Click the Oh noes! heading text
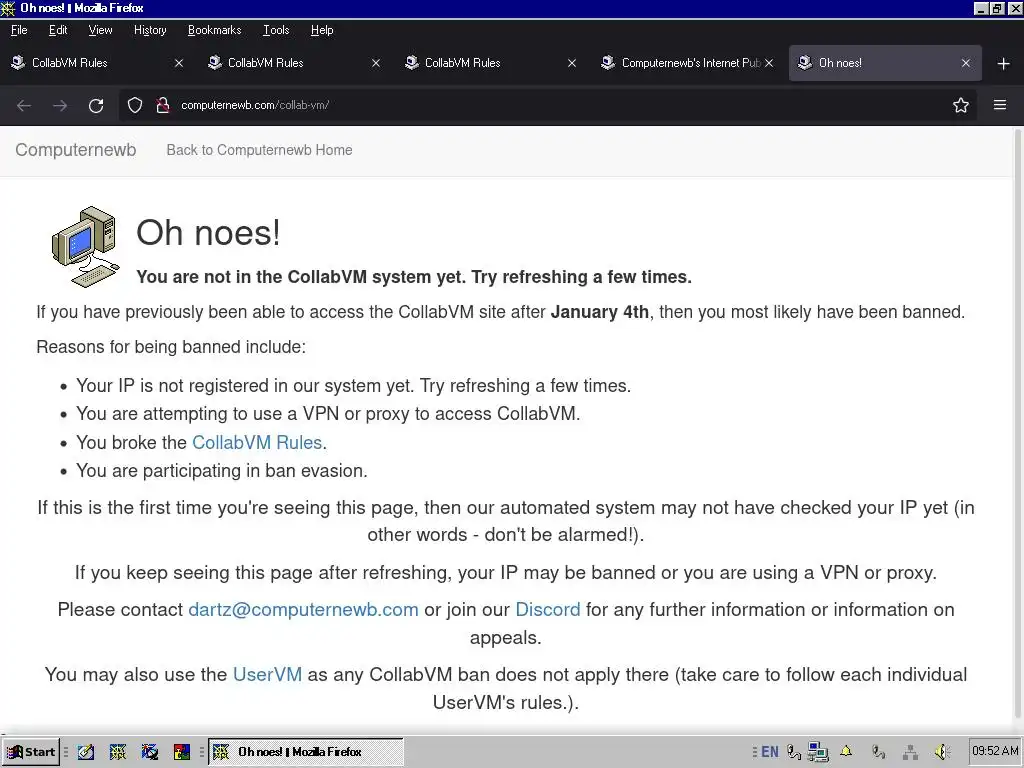 pyautogui.click(x=208, y=232)
